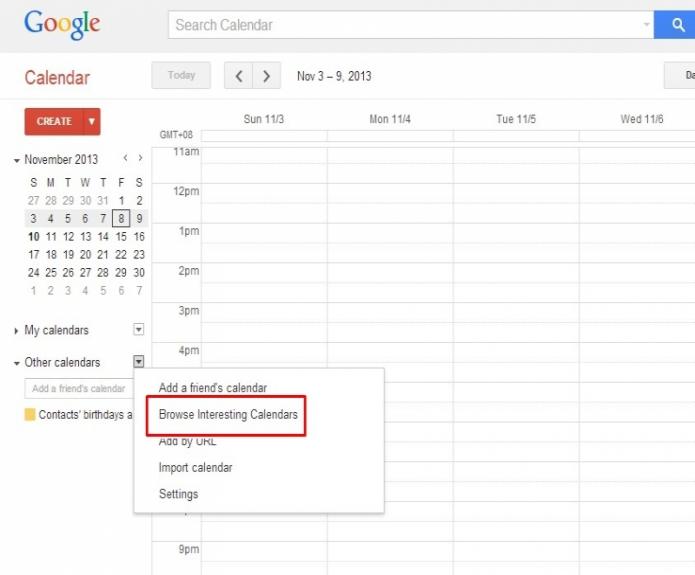Open the search options dropdown arrow
695x575 pixels.
pos(646,24)
